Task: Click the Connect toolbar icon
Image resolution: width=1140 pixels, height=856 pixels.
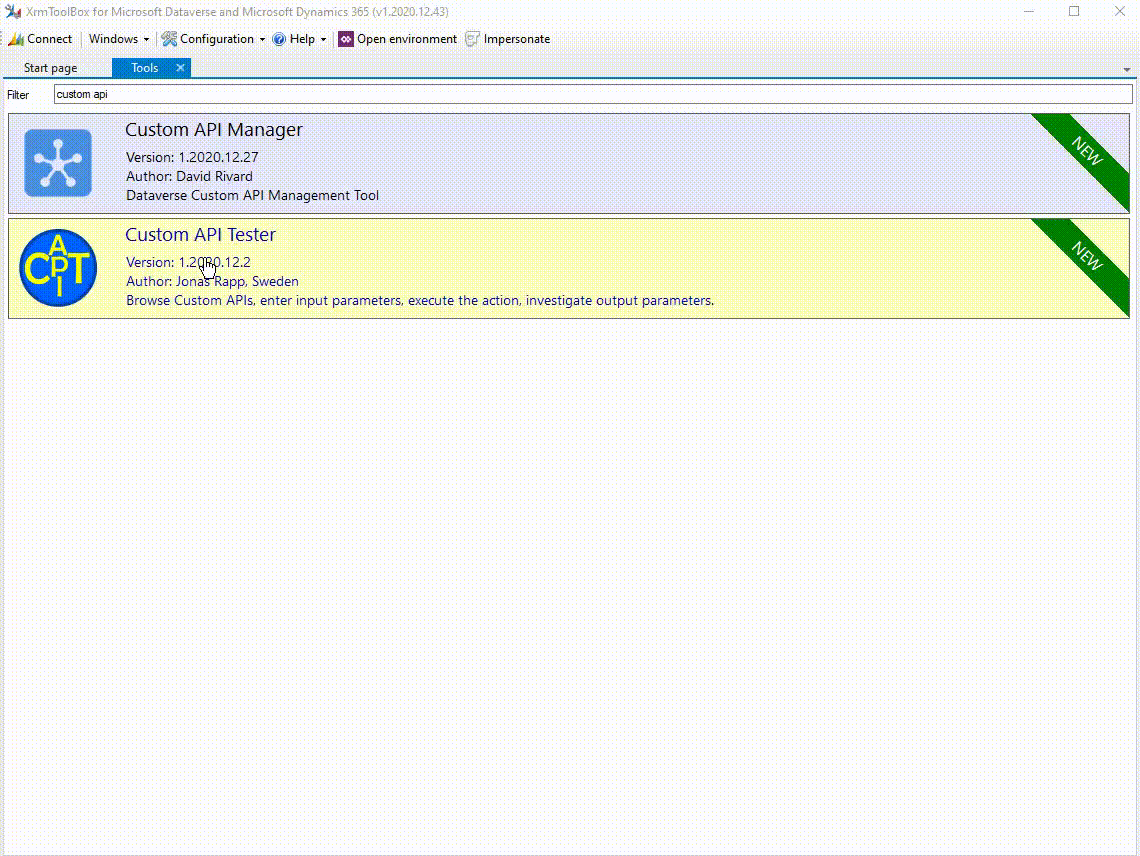Action: coord(16,39)
